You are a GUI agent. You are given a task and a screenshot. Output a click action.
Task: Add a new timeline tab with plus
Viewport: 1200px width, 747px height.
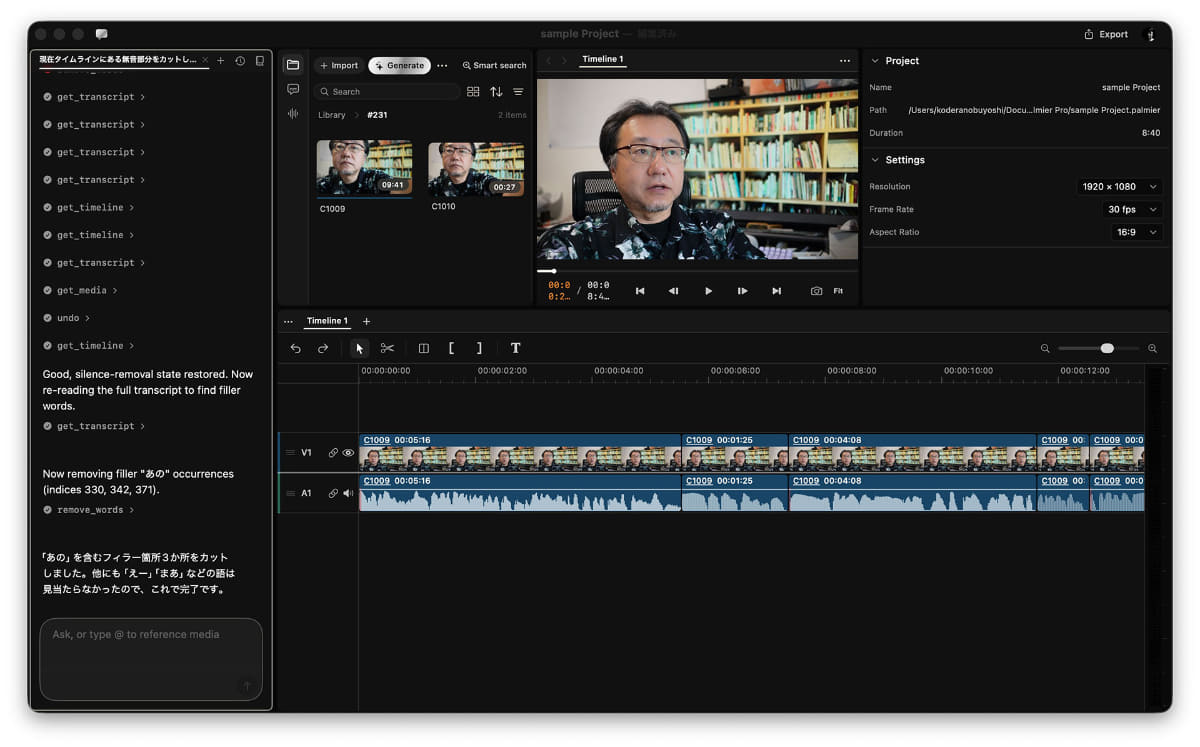[x=366, y=321]
